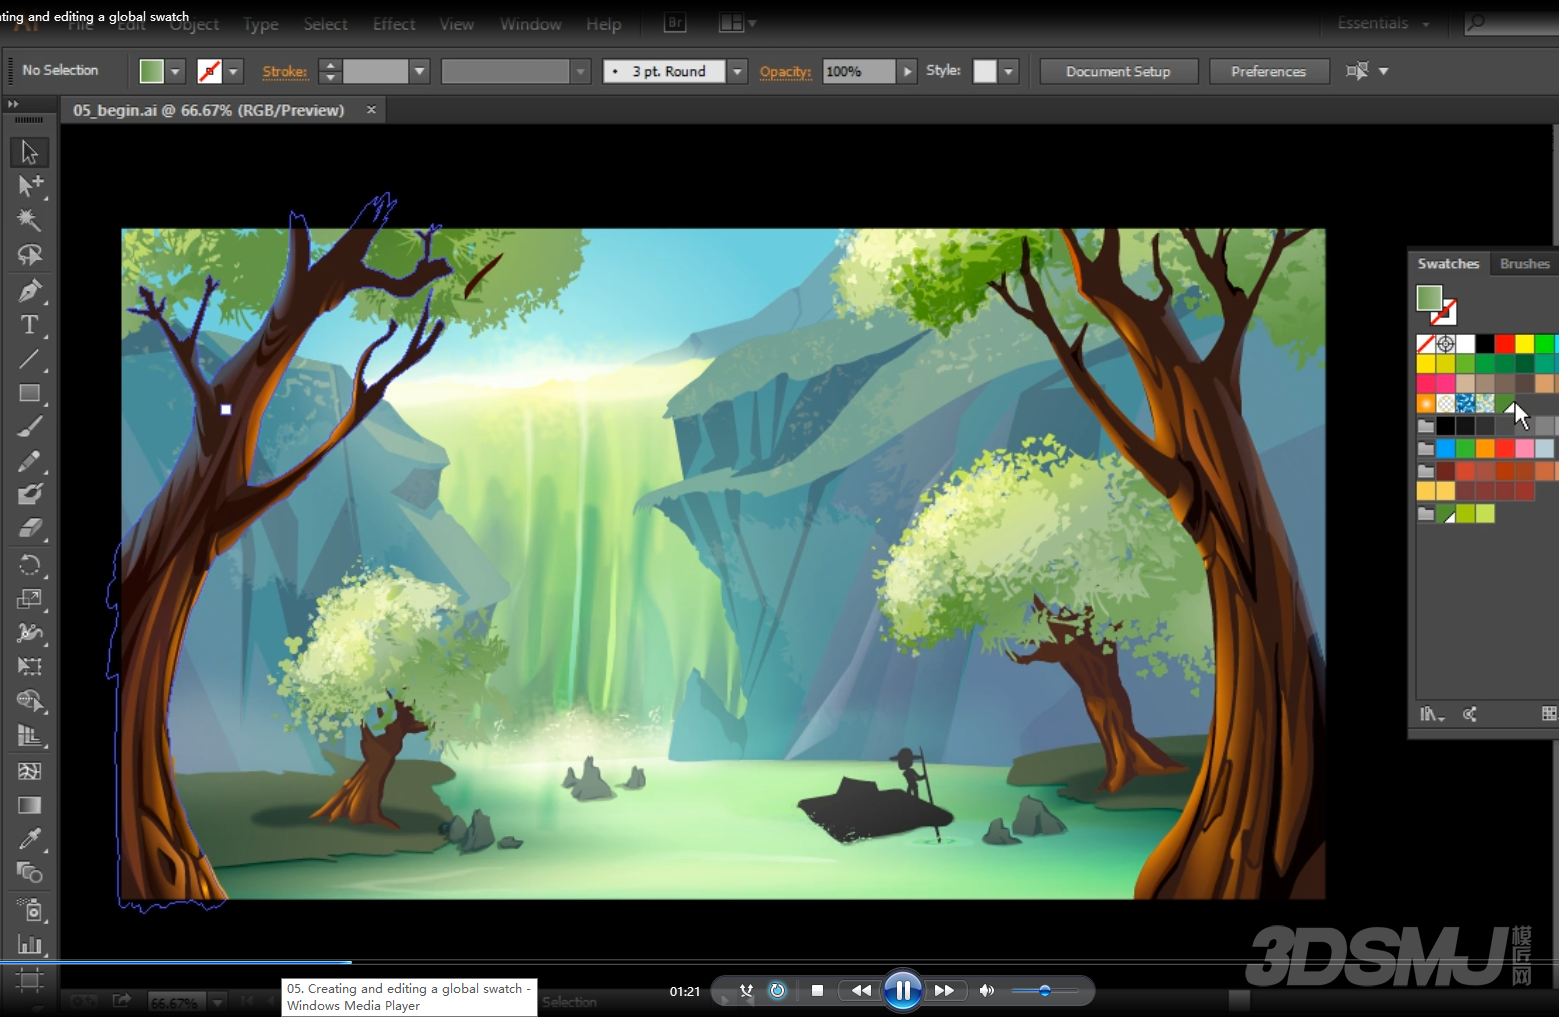This screenshot has height=1017, width=1559.
Task: Expand the control panel options arrow
Action: 1384,71
